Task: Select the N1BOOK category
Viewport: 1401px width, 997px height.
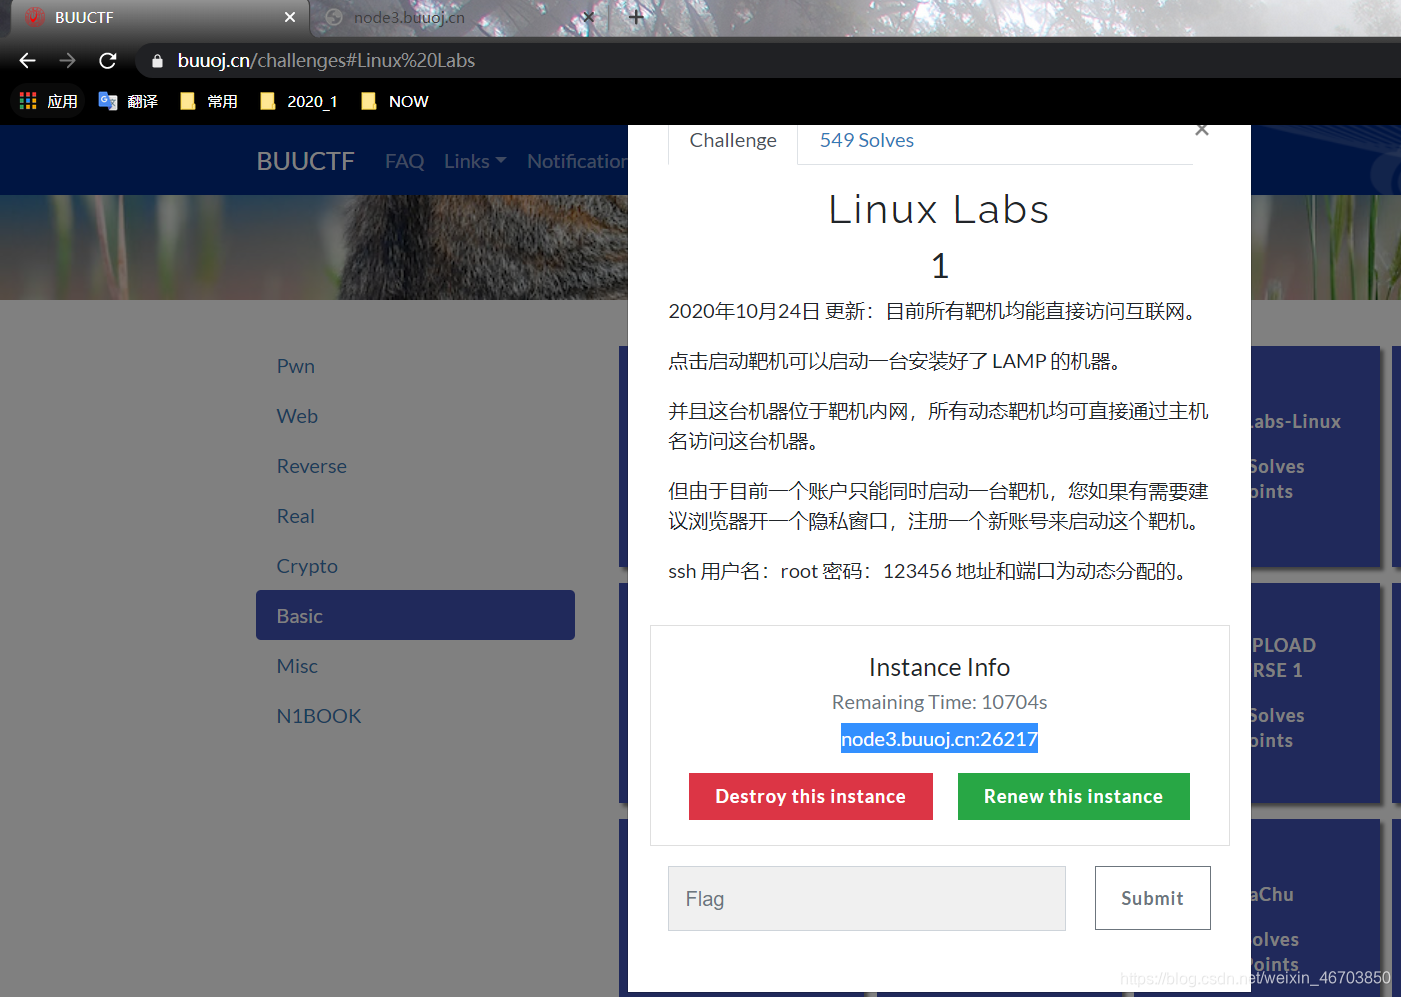Action: [x=415, y=716]
